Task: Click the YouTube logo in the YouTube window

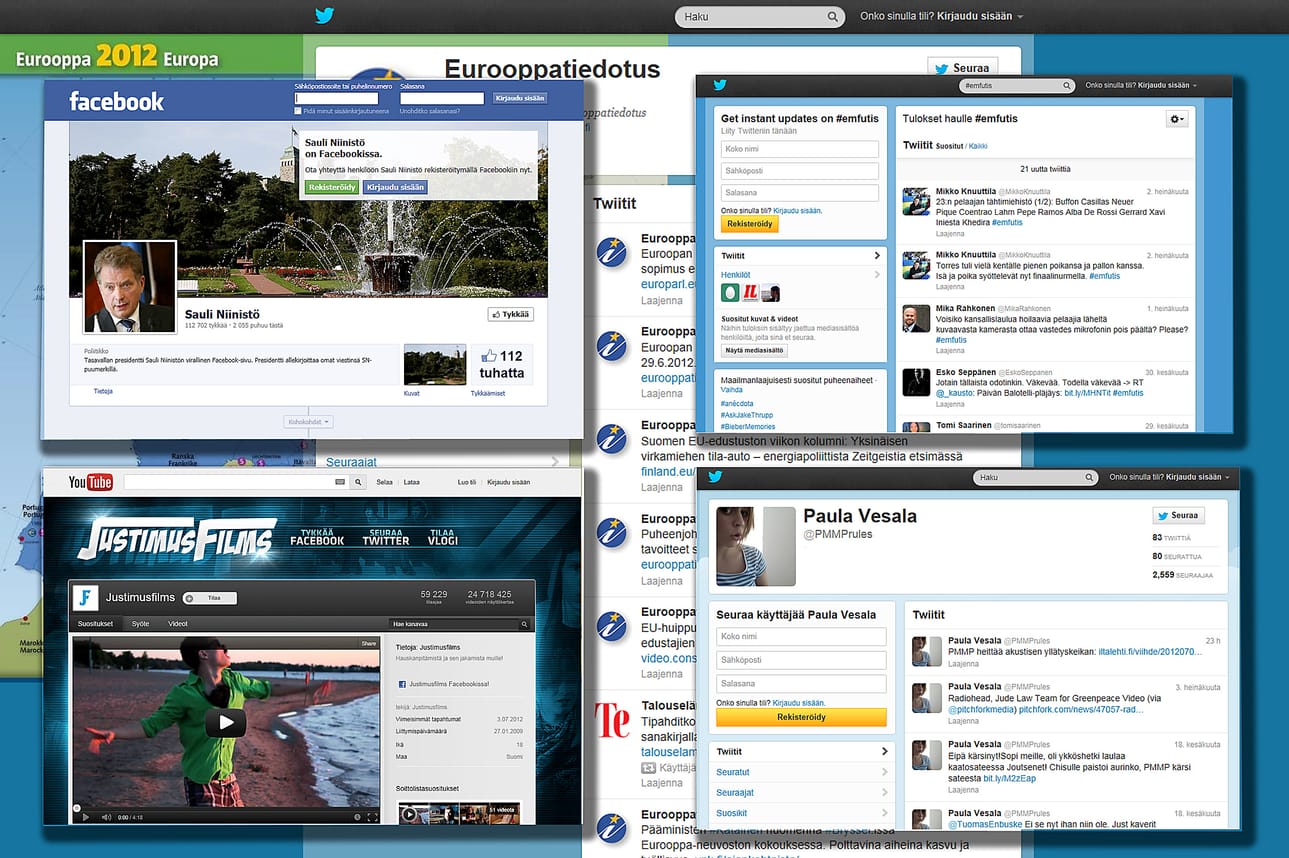Action: pyautogui.click(x=90, y=483)
